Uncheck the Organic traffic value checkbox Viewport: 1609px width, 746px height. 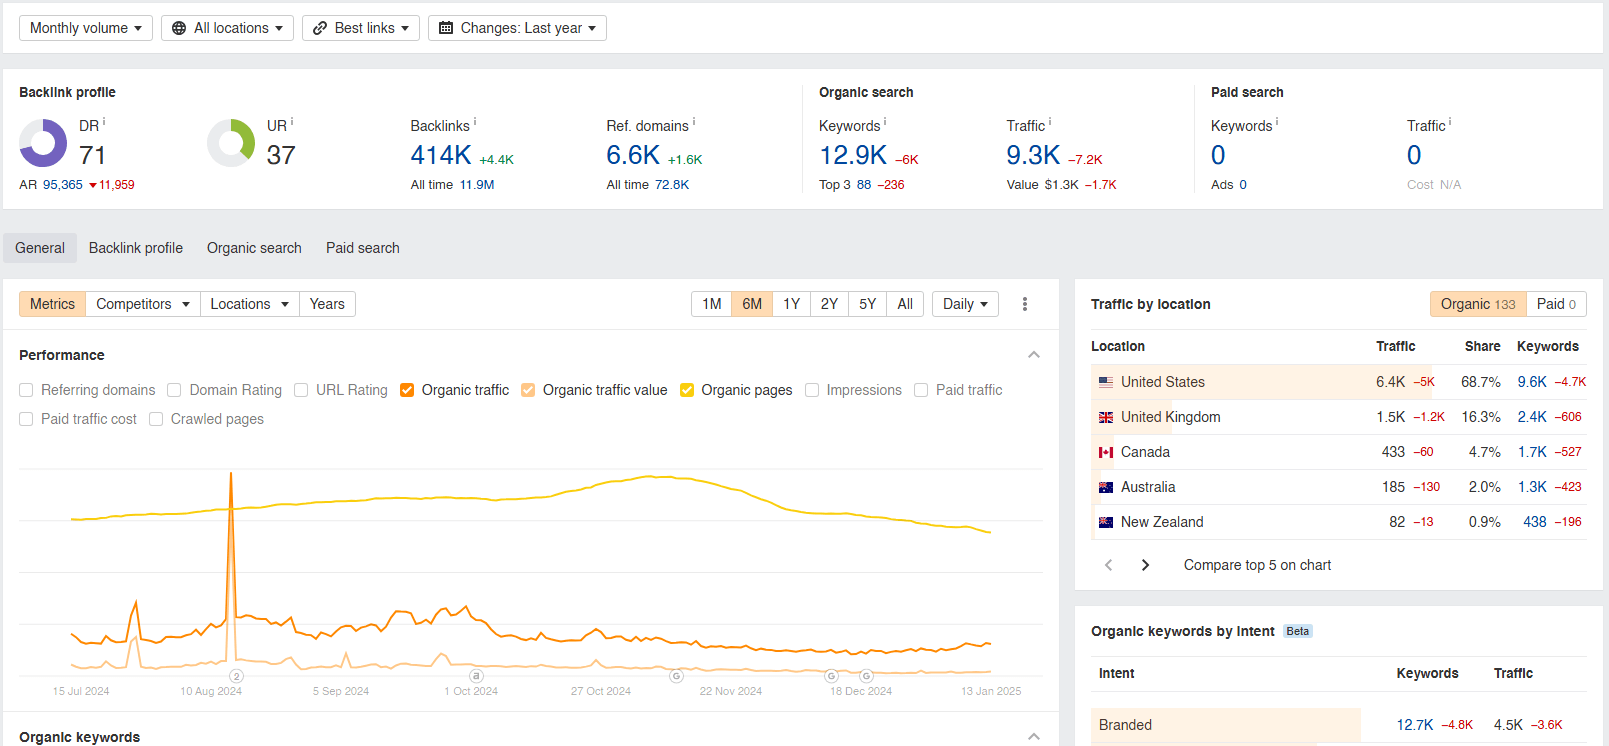tap(528, 390)
